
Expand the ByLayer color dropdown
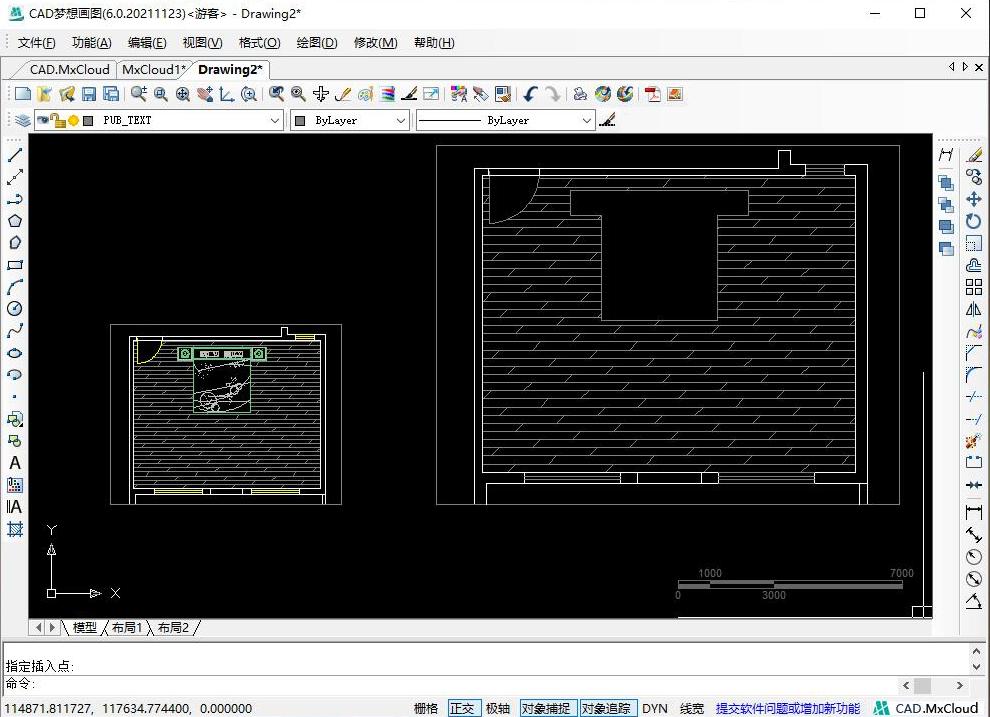click(x=400, y=120)
